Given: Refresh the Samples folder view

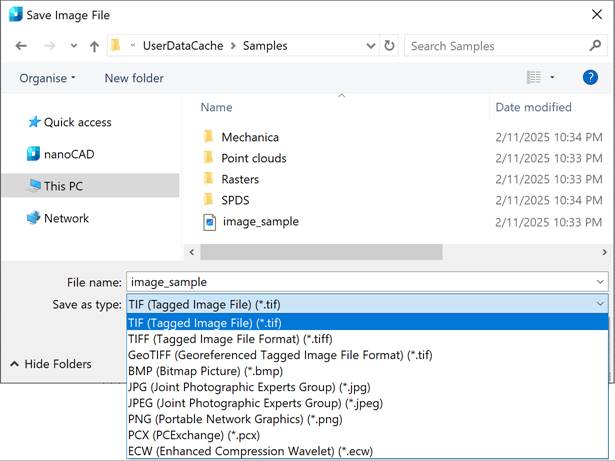Looking at the screenshot, I should pos(389,46).
